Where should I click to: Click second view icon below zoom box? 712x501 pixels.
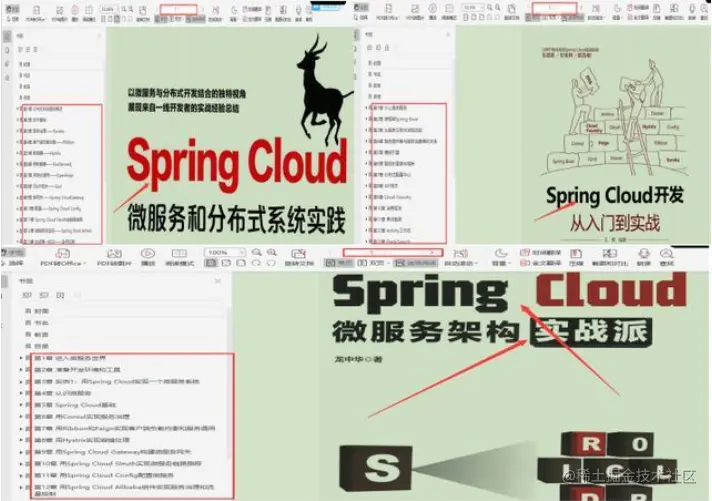point(226,263)
